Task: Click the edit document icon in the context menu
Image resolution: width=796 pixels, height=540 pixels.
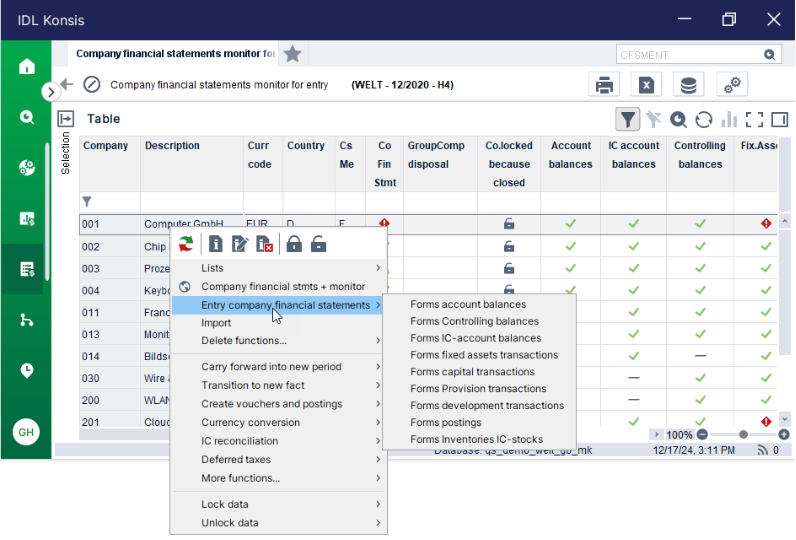Action: tap(240, 244)
